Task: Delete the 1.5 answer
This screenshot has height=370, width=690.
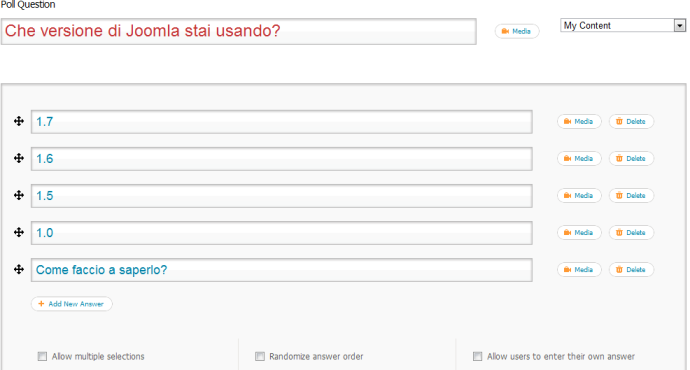Action: pos(631,195)
